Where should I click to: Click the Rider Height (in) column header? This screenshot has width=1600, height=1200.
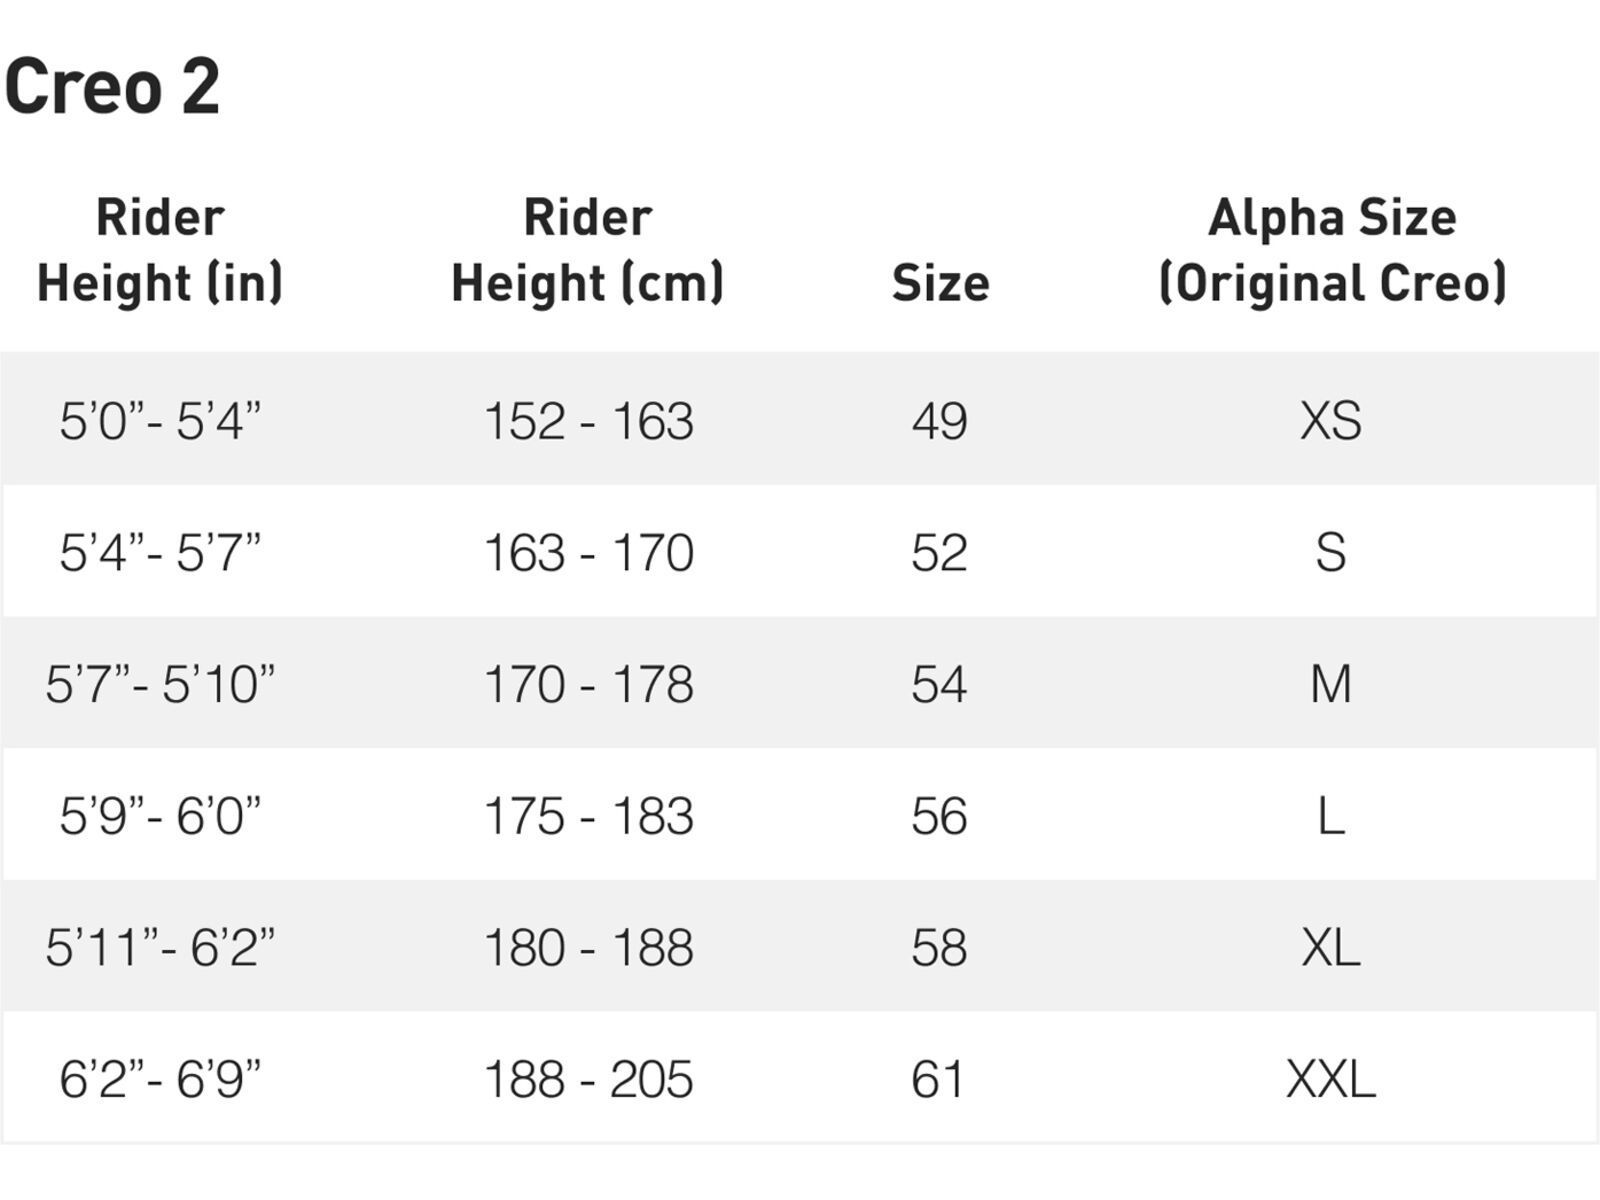(160, 250)
